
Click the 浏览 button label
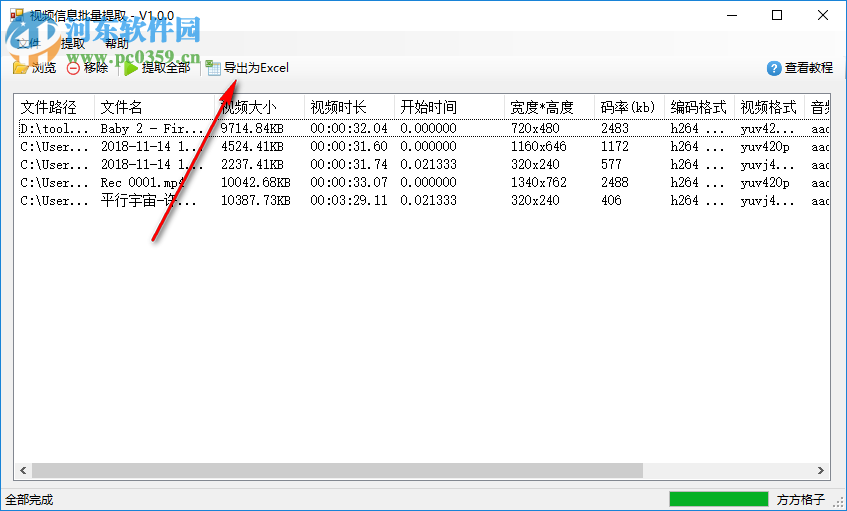point(44,68)
